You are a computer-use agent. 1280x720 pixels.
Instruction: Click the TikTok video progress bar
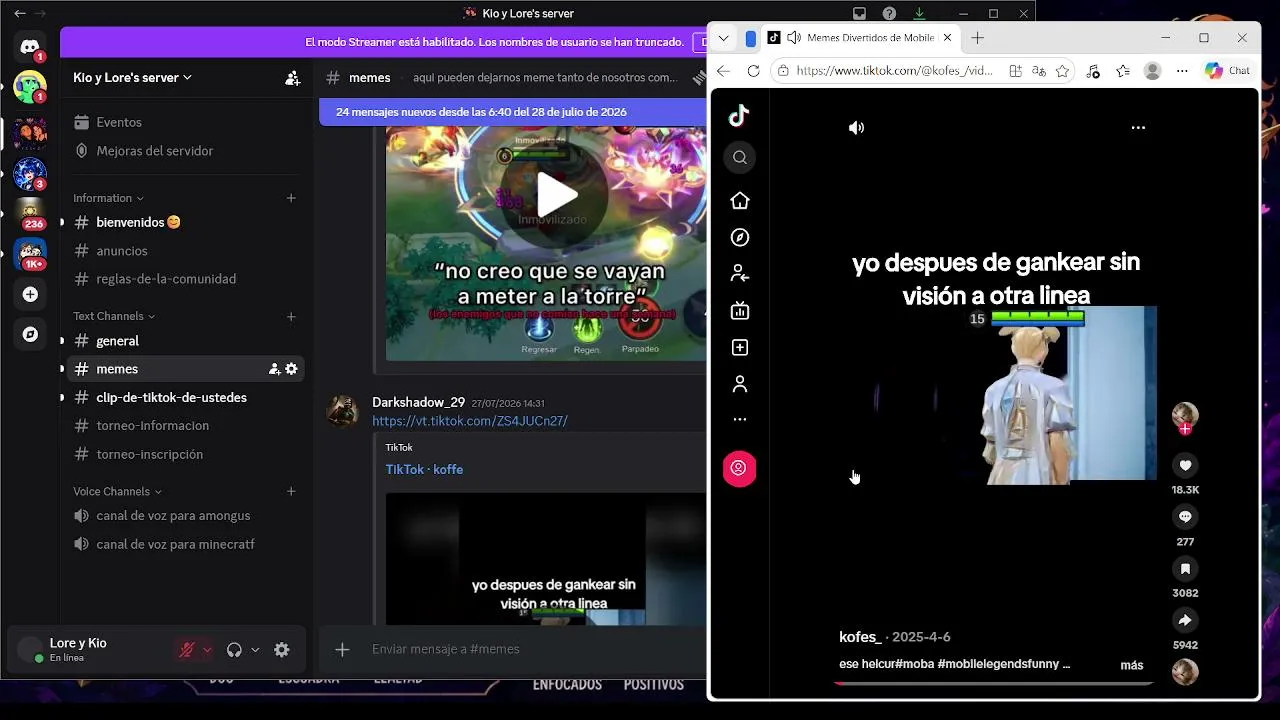995,684
